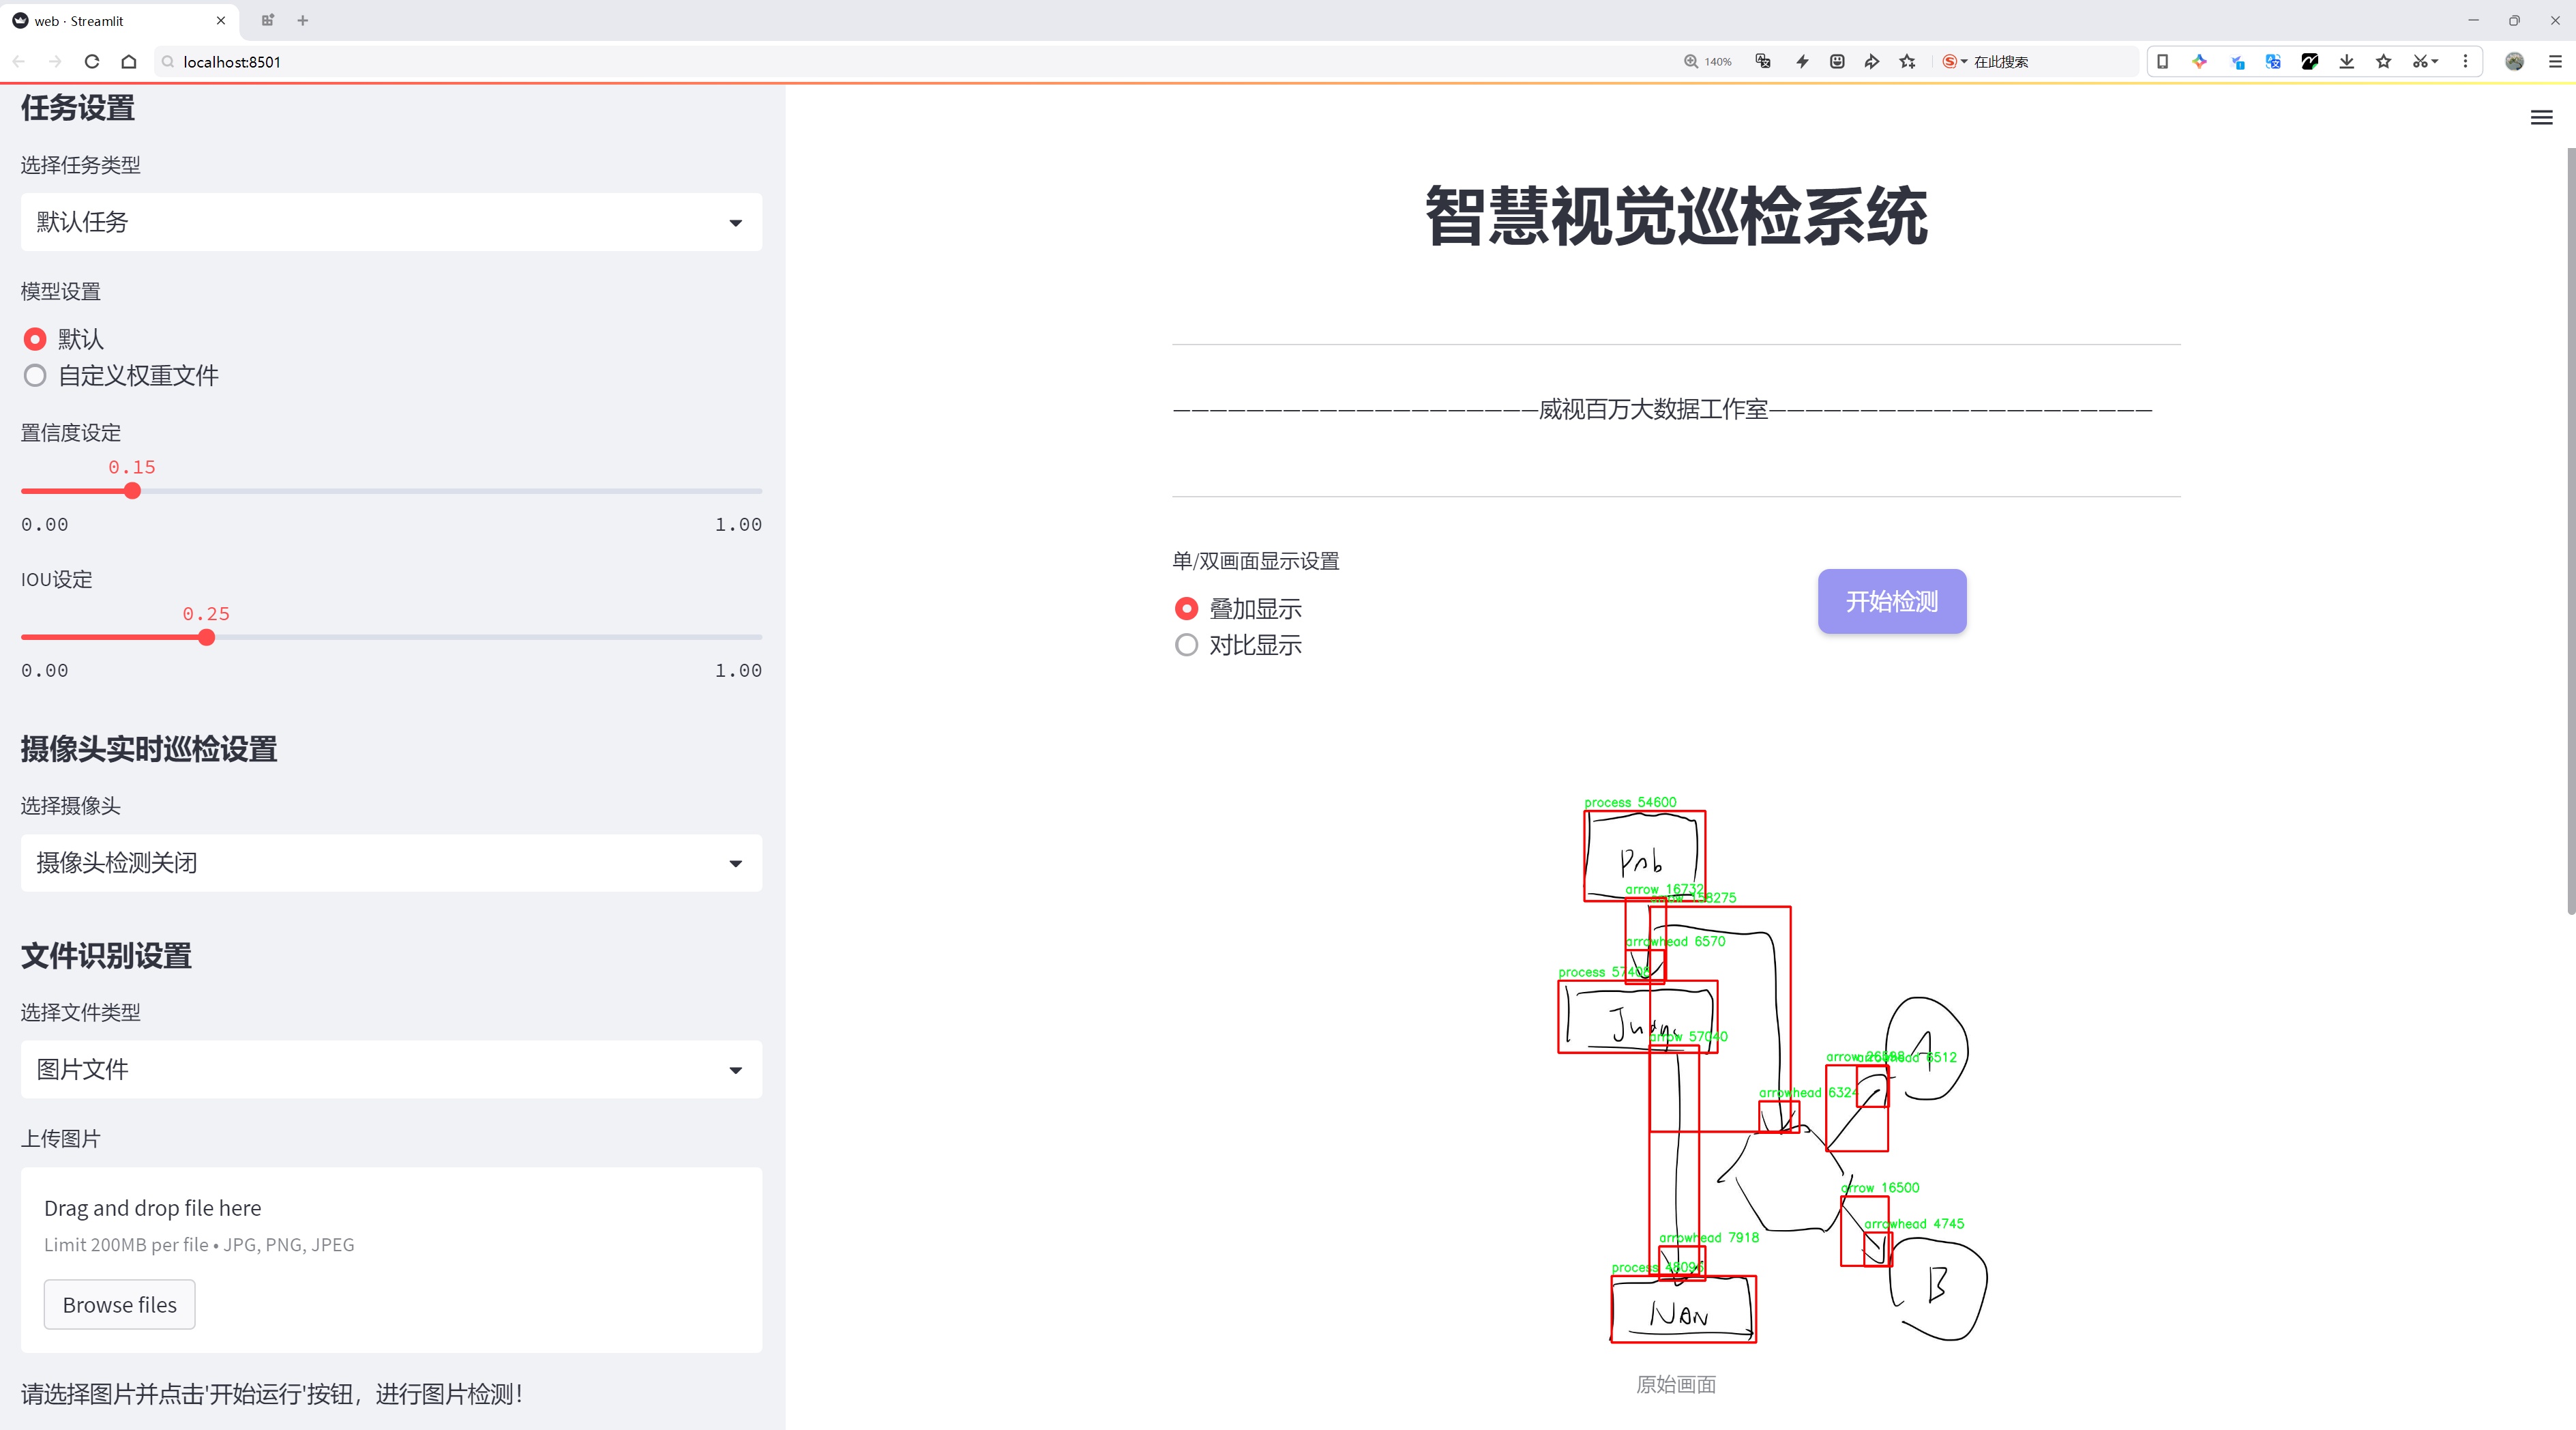The width and height of the screenshot is (2576, 1430).
Task: Click the mobile device view icon
Action: tap(2162, 61)
